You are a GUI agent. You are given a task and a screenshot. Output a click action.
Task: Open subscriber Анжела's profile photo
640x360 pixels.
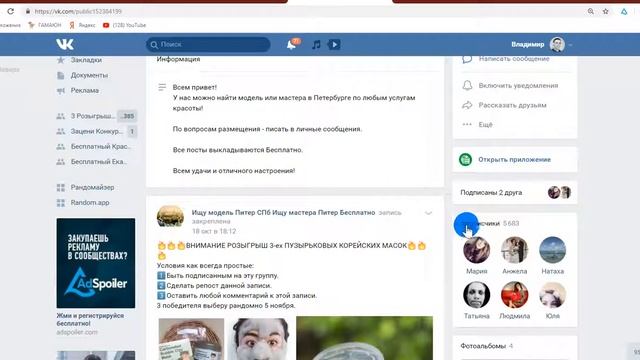(x=514, y=250)
